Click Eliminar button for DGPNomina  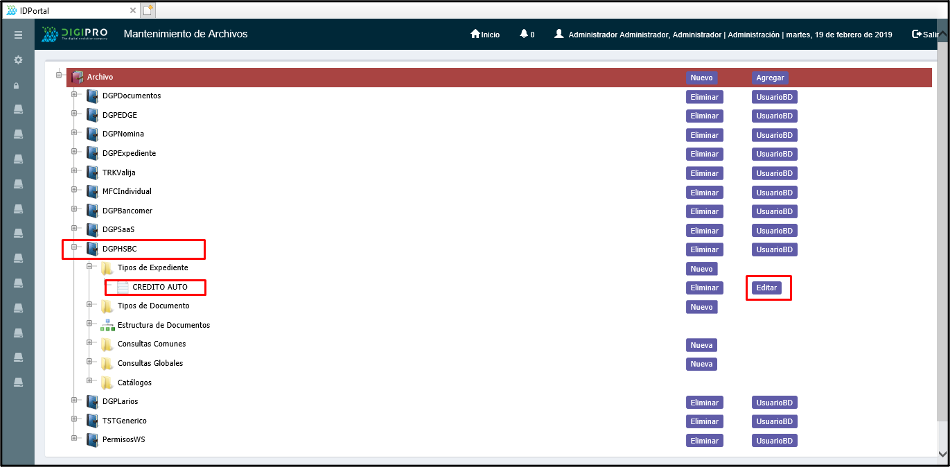point(704,135)
